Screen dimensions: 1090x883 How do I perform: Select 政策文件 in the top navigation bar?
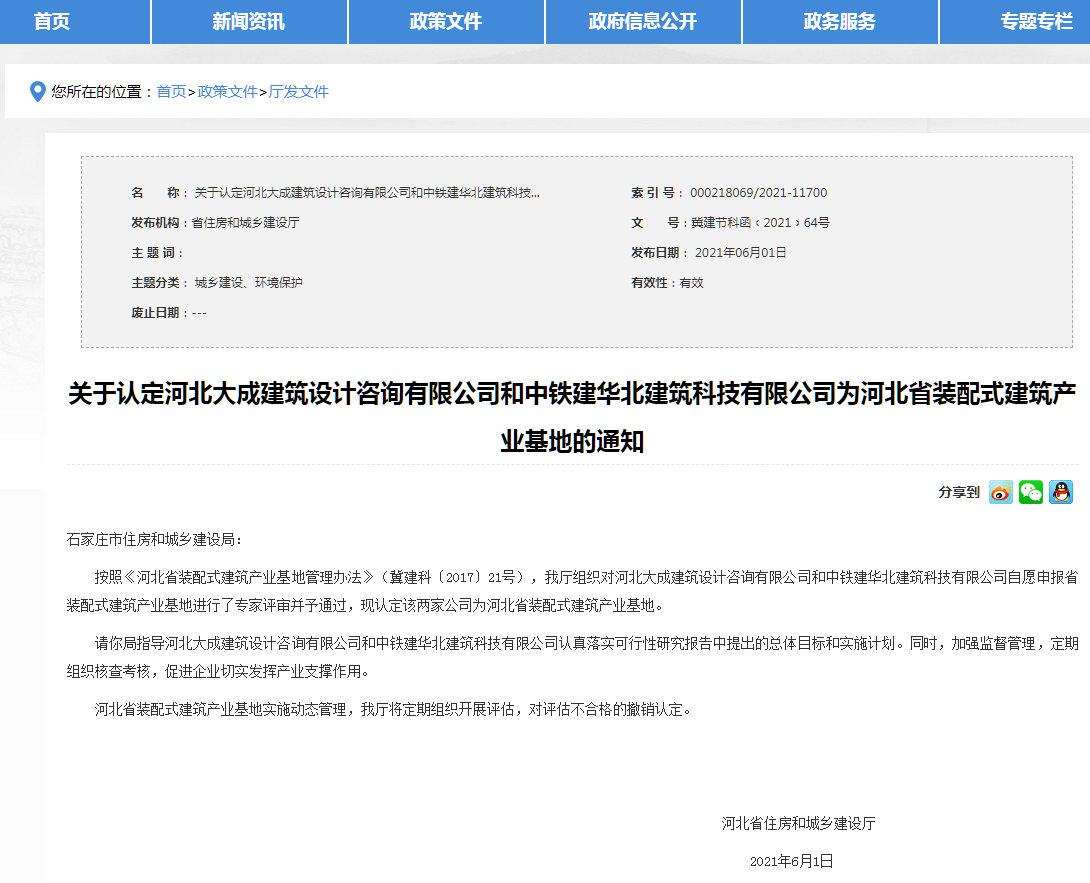click(x=446, y=21)
